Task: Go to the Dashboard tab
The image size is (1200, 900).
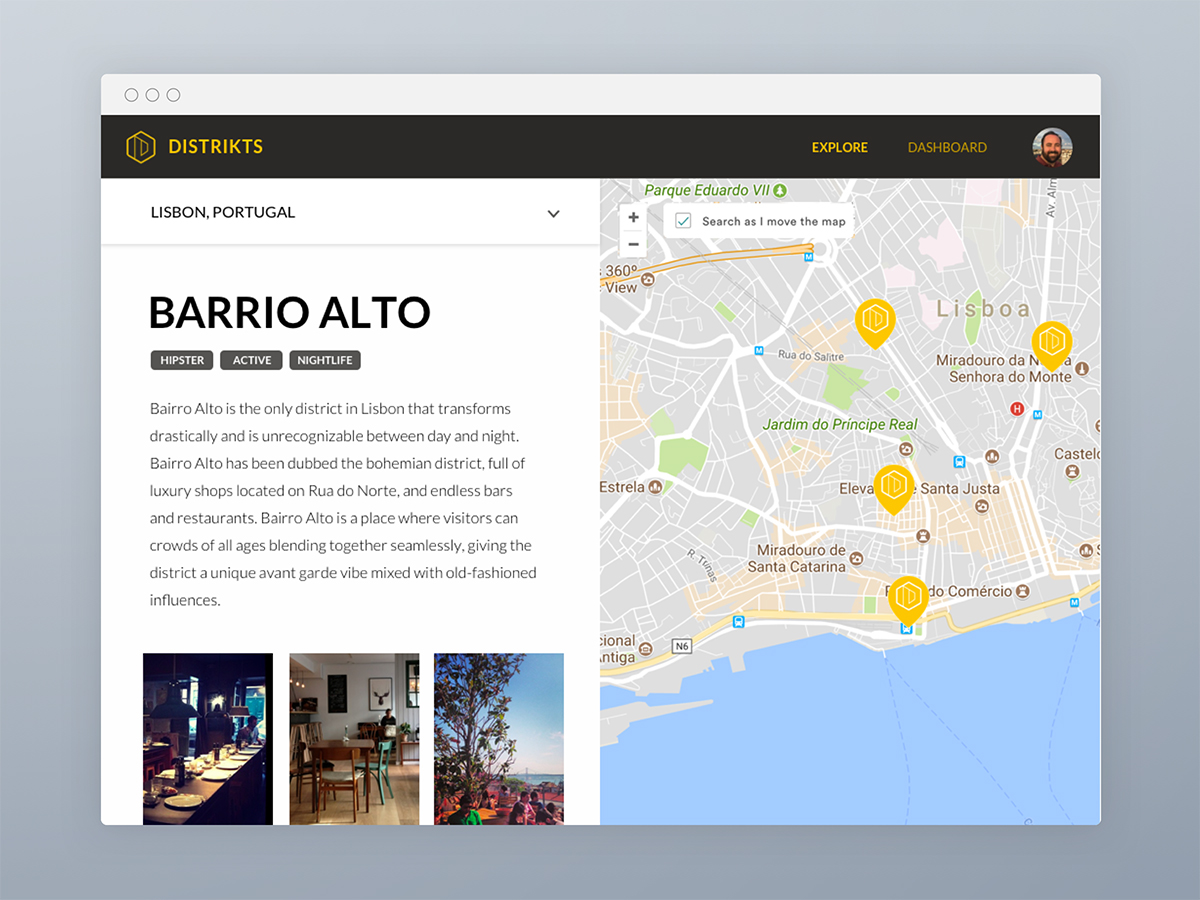Action: tap(947, 147)
